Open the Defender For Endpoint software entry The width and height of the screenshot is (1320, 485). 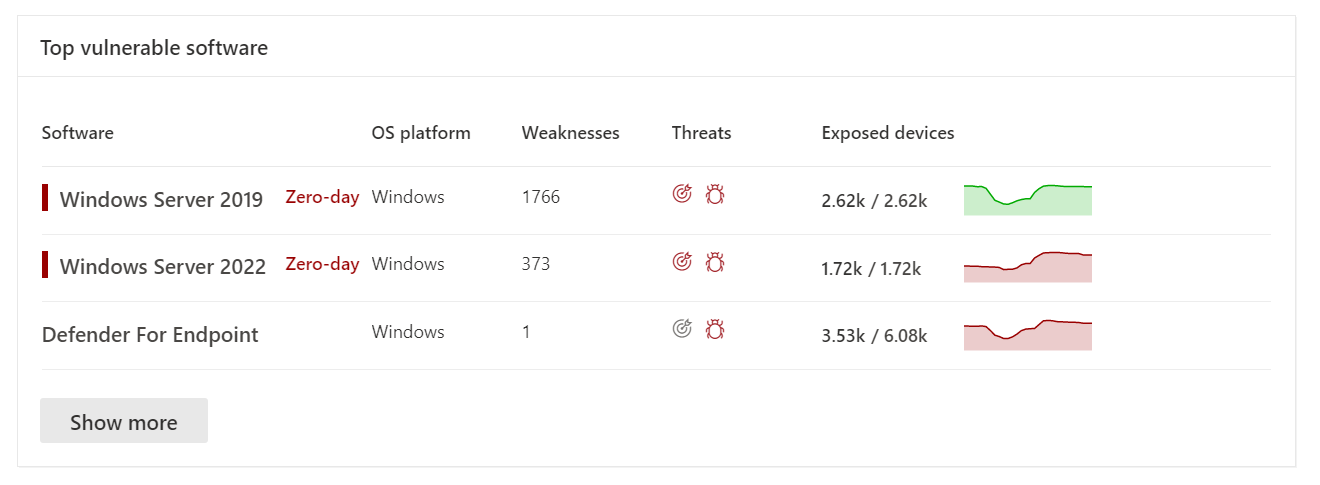[150, 335]
